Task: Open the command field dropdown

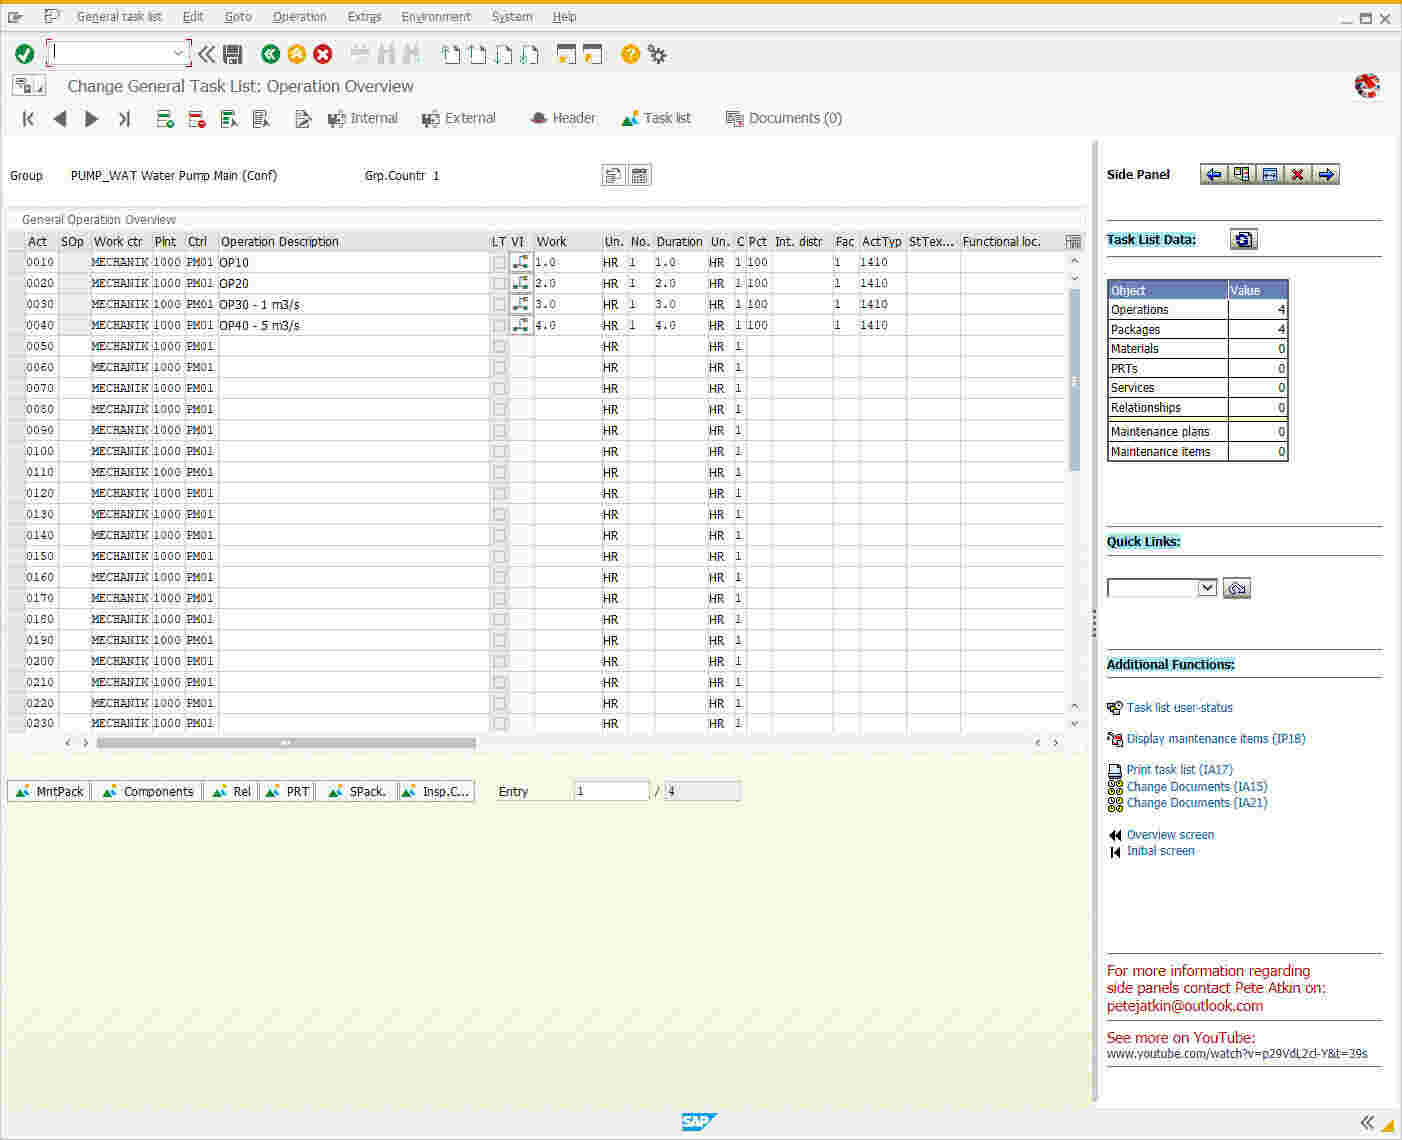Action: pos(177,53)
